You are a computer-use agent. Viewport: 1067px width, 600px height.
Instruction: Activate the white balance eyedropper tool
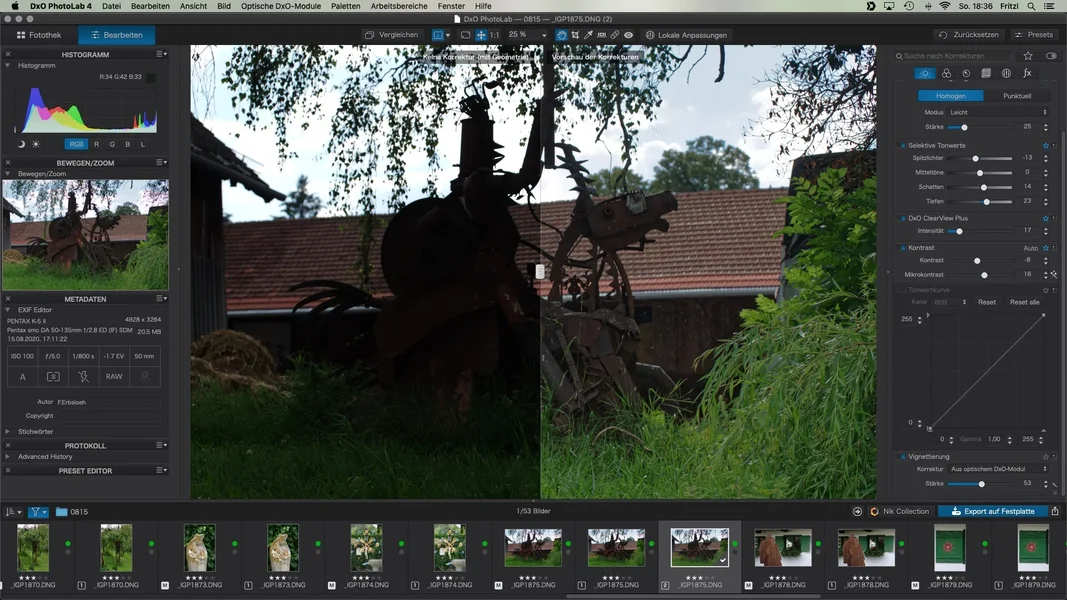coord(588,35)
